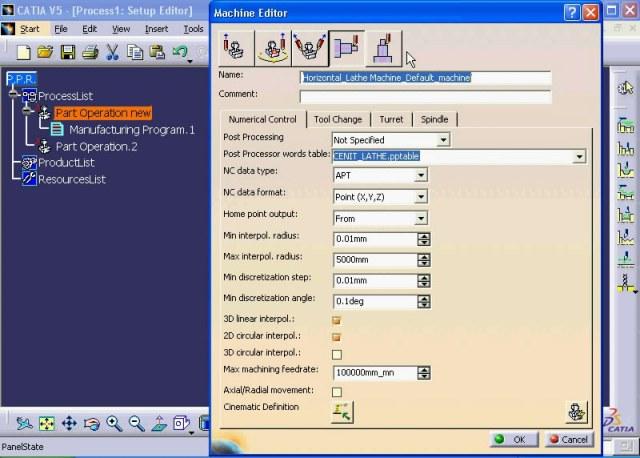Click the Zoom In magnifier icon
The image size is (640, 458).
click(114, 424)
